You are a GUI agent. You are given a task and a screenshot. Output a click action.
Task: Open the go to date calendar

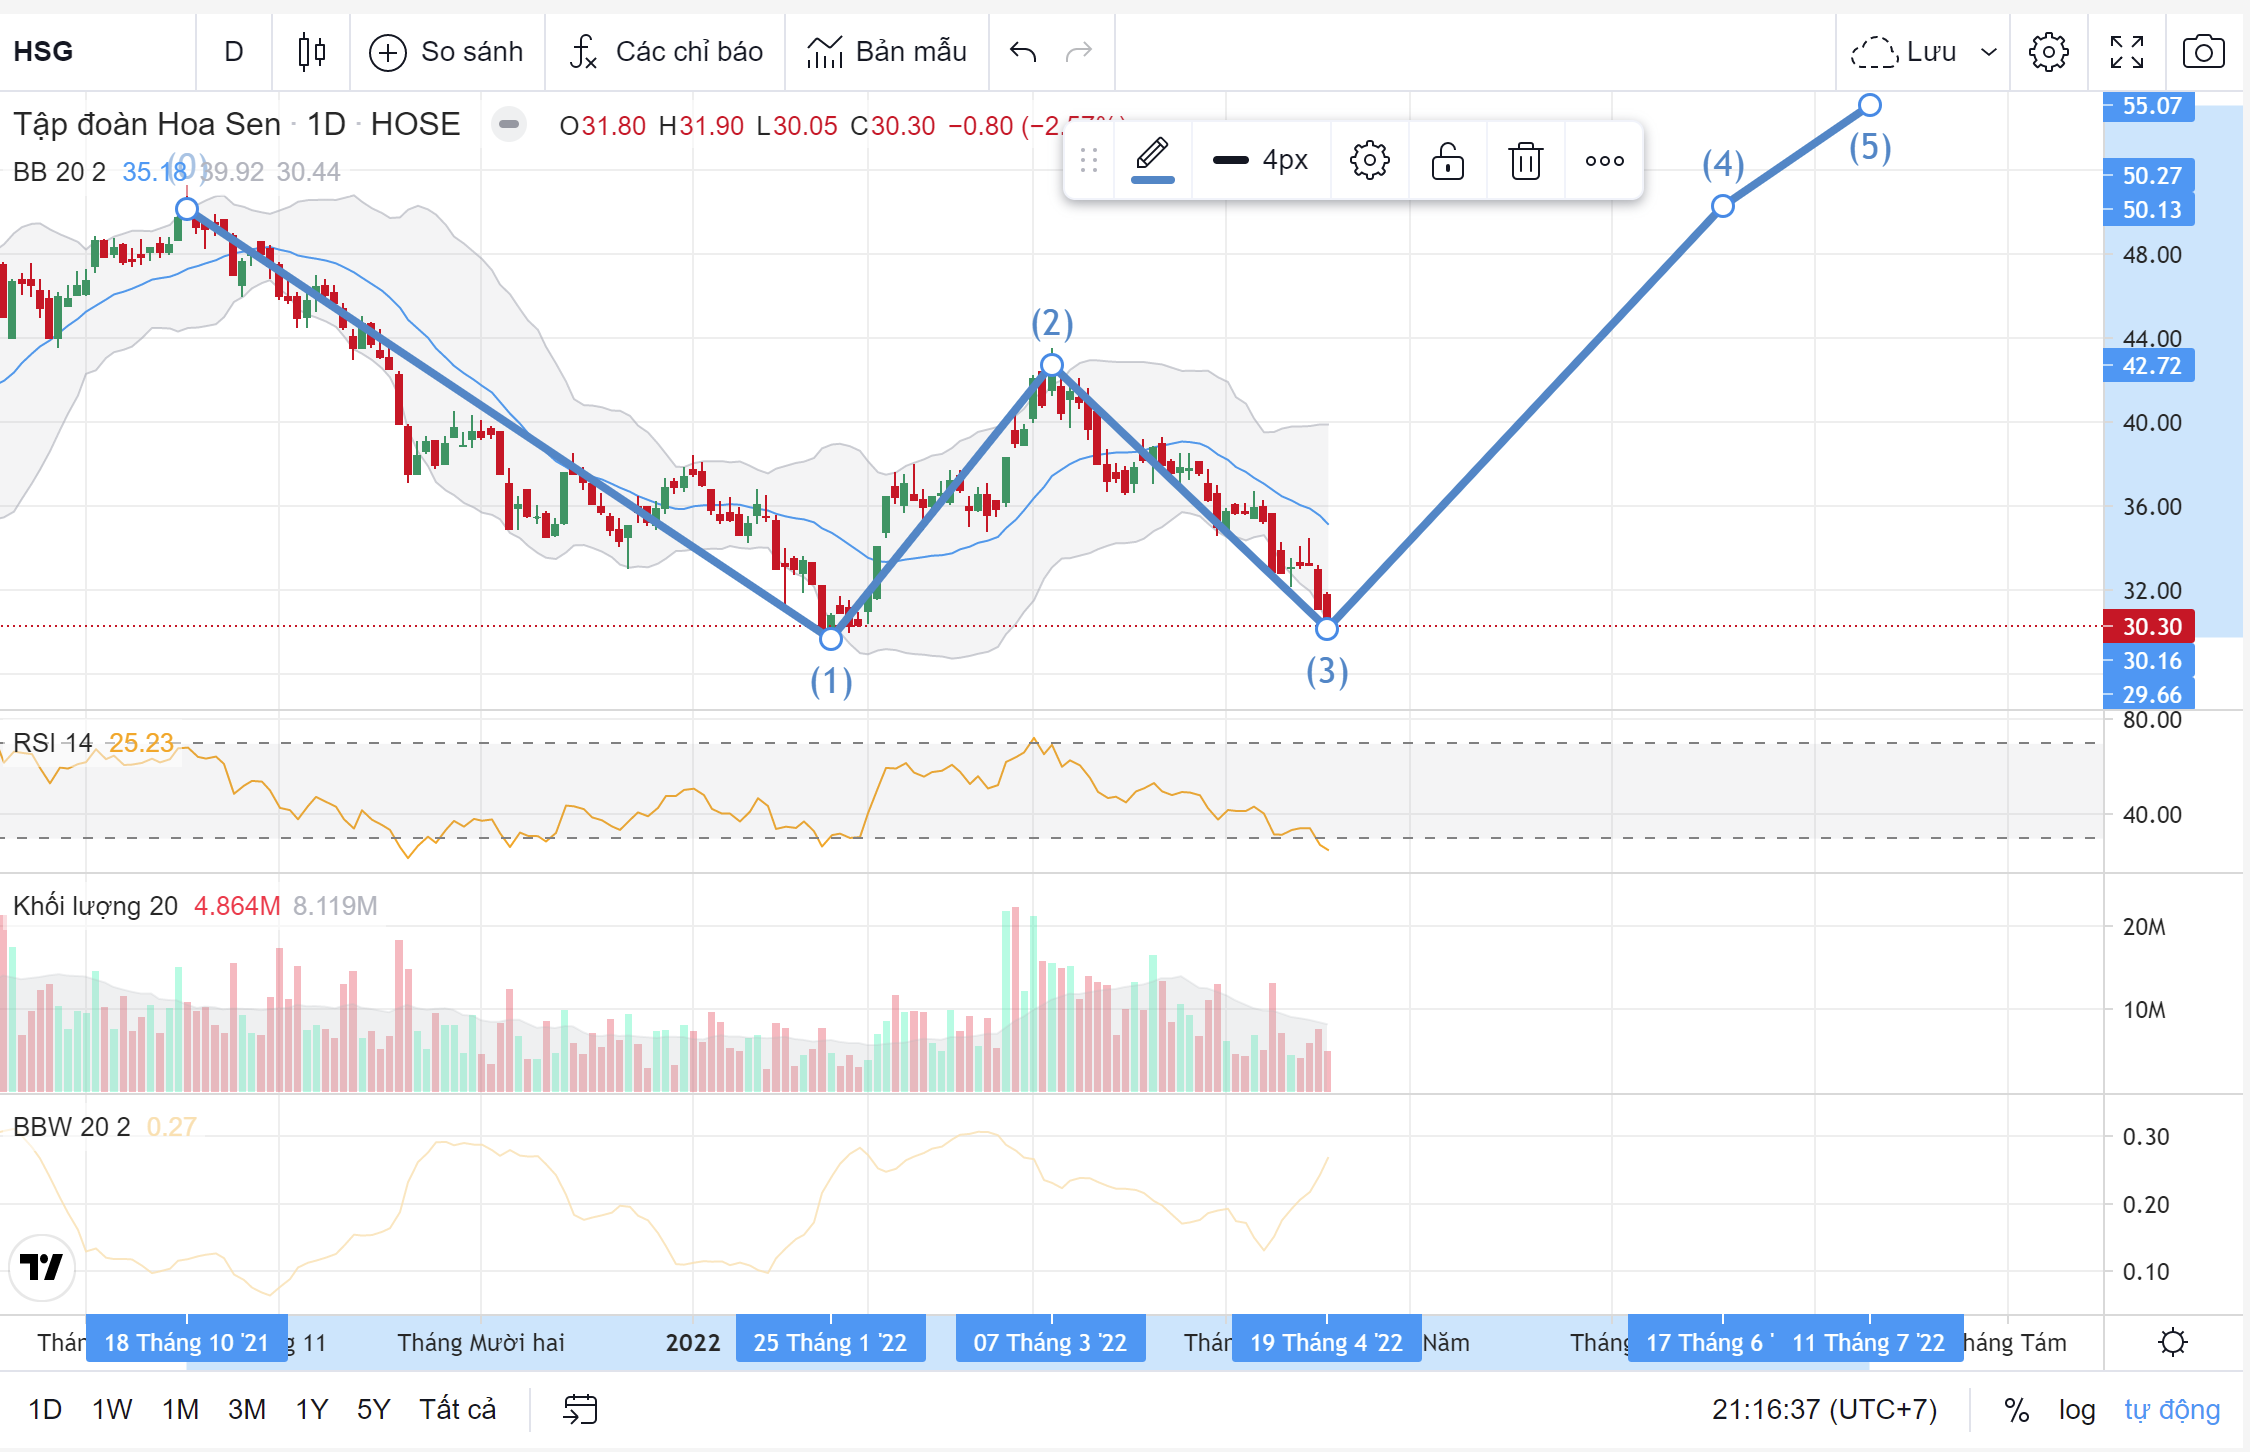tap(580, 1409)
